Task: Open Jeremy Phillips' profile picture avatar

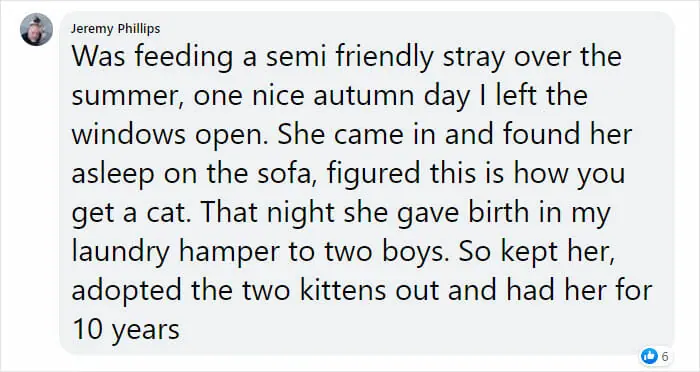Action: tap(37, 29)
